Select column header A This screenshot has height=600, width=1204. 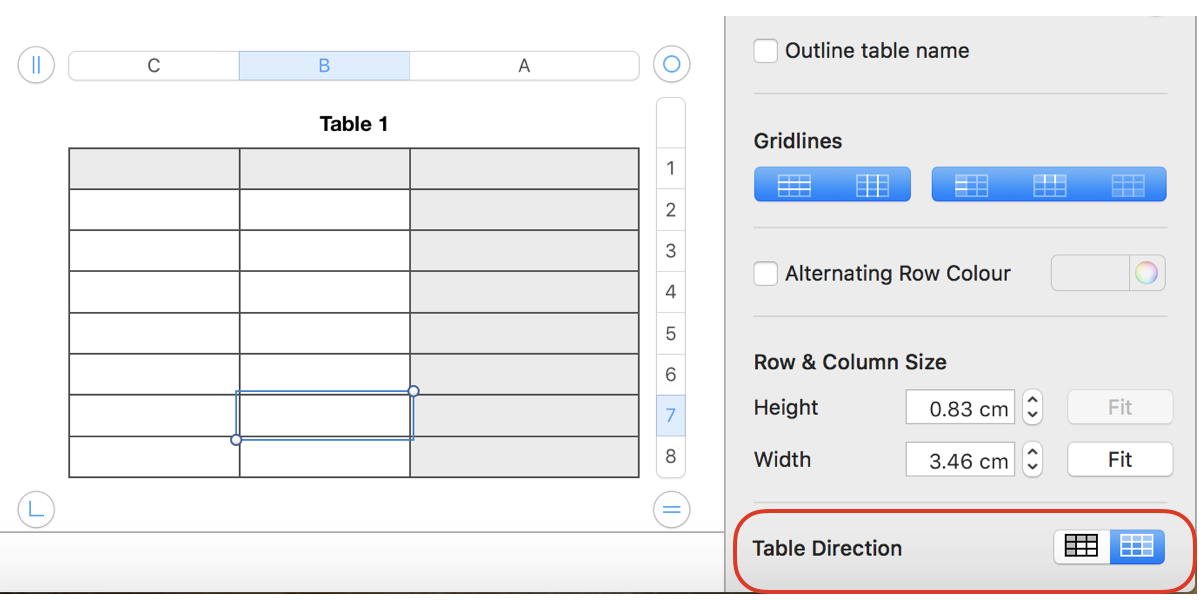click(524, 66)
